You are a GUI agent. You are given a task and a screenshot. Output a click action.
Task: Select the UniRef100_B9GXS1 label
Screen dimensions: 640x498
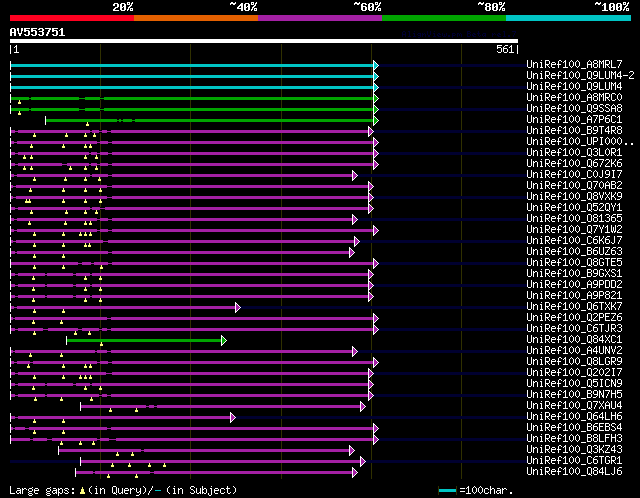click(574, 273)
